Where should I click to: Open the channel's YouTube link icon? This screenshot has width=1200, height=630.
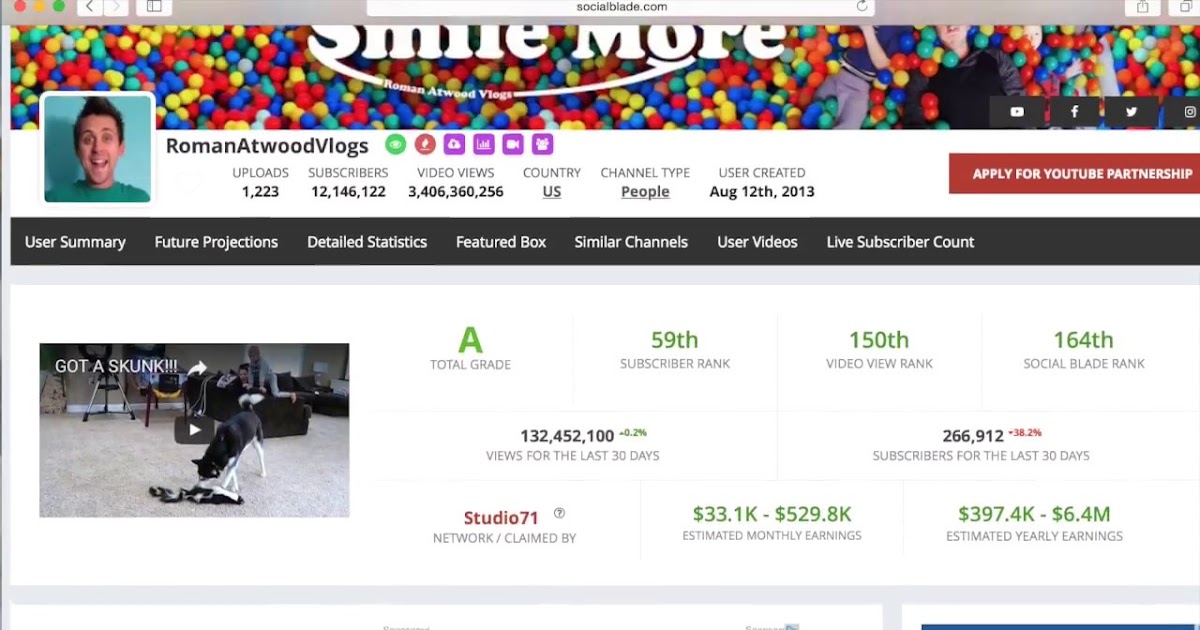[x=1017, y=112]
